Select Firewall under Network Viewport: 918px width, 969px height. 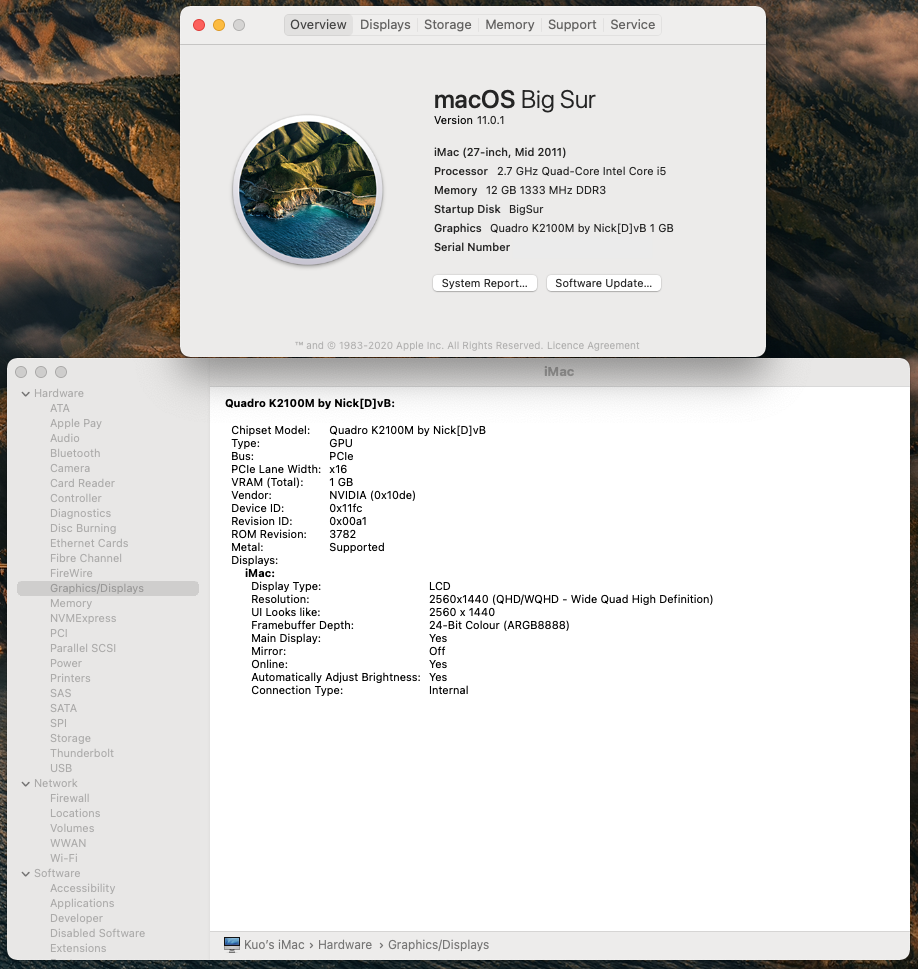[70, 798]
